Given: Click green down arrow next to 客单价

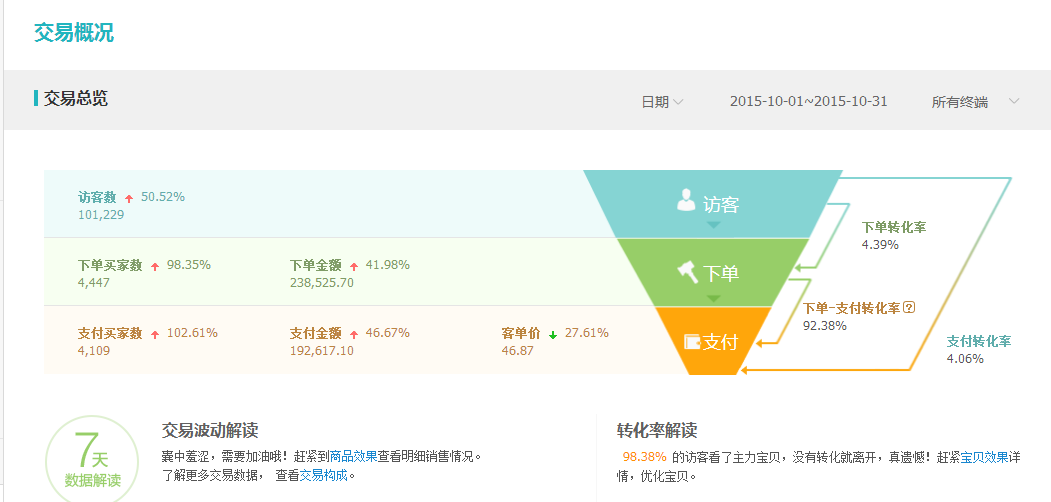Looking at the screenshot, I should [x=553, y=334].
